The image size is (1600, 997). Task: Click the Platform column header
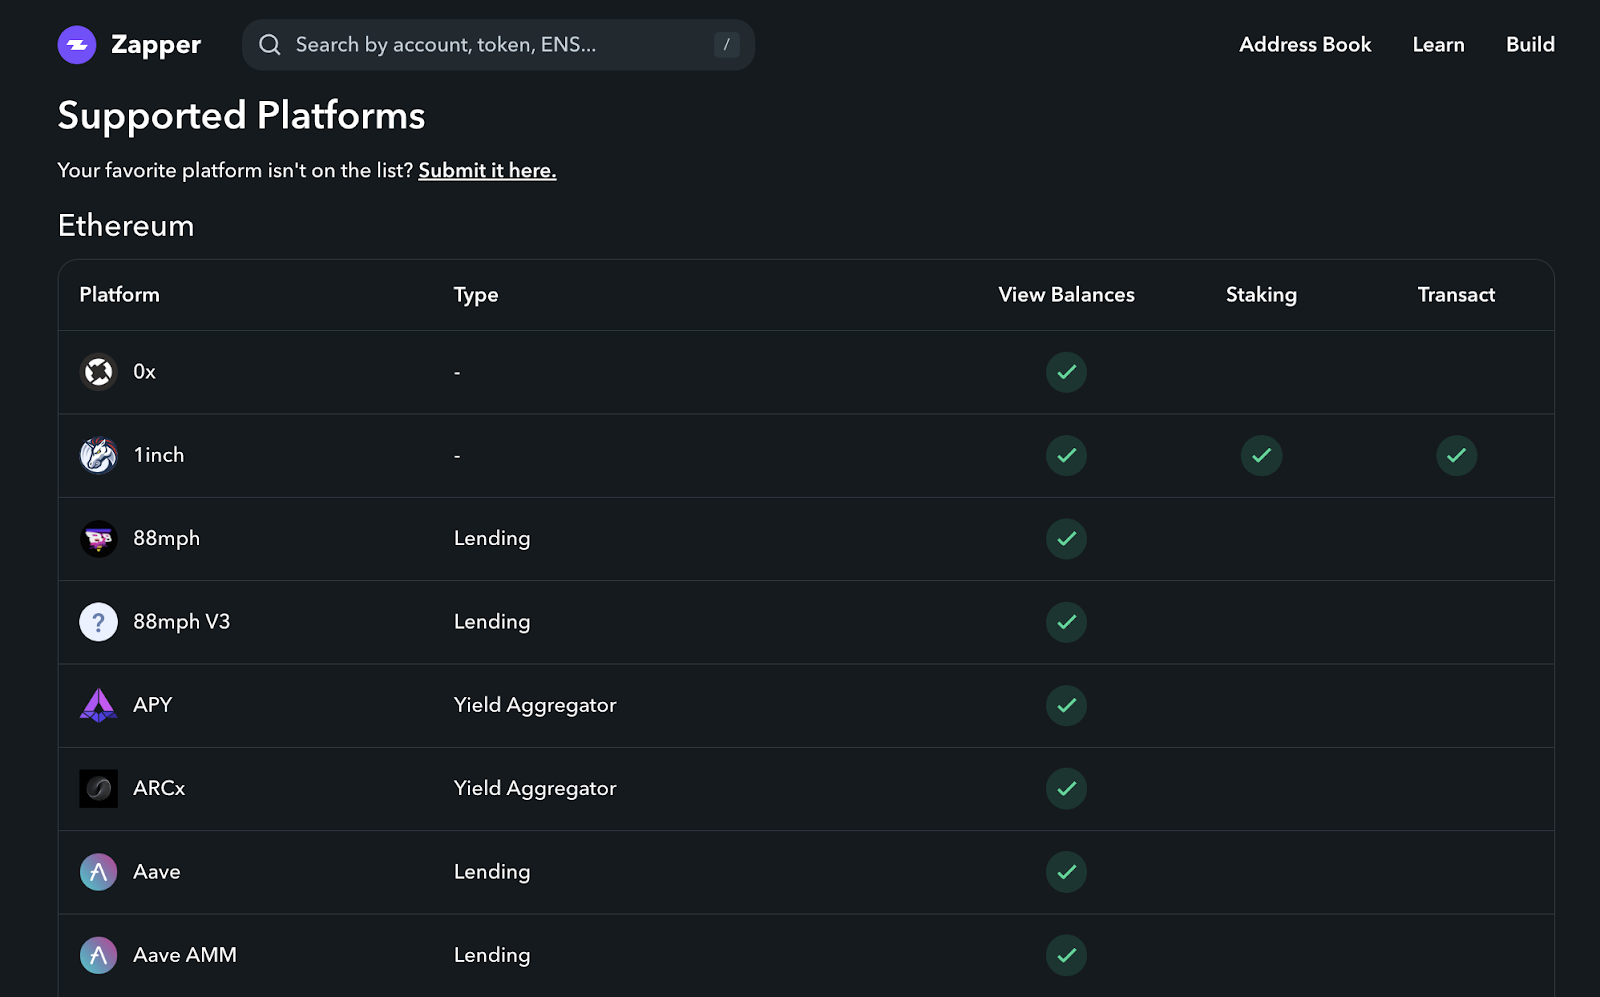(x=119, y=295)
